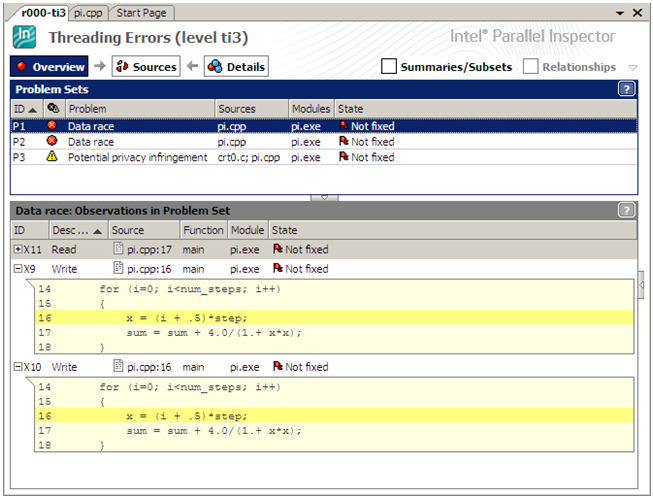The image size is (653, 498).
Task: Open the Details view button
Action: 236,67
